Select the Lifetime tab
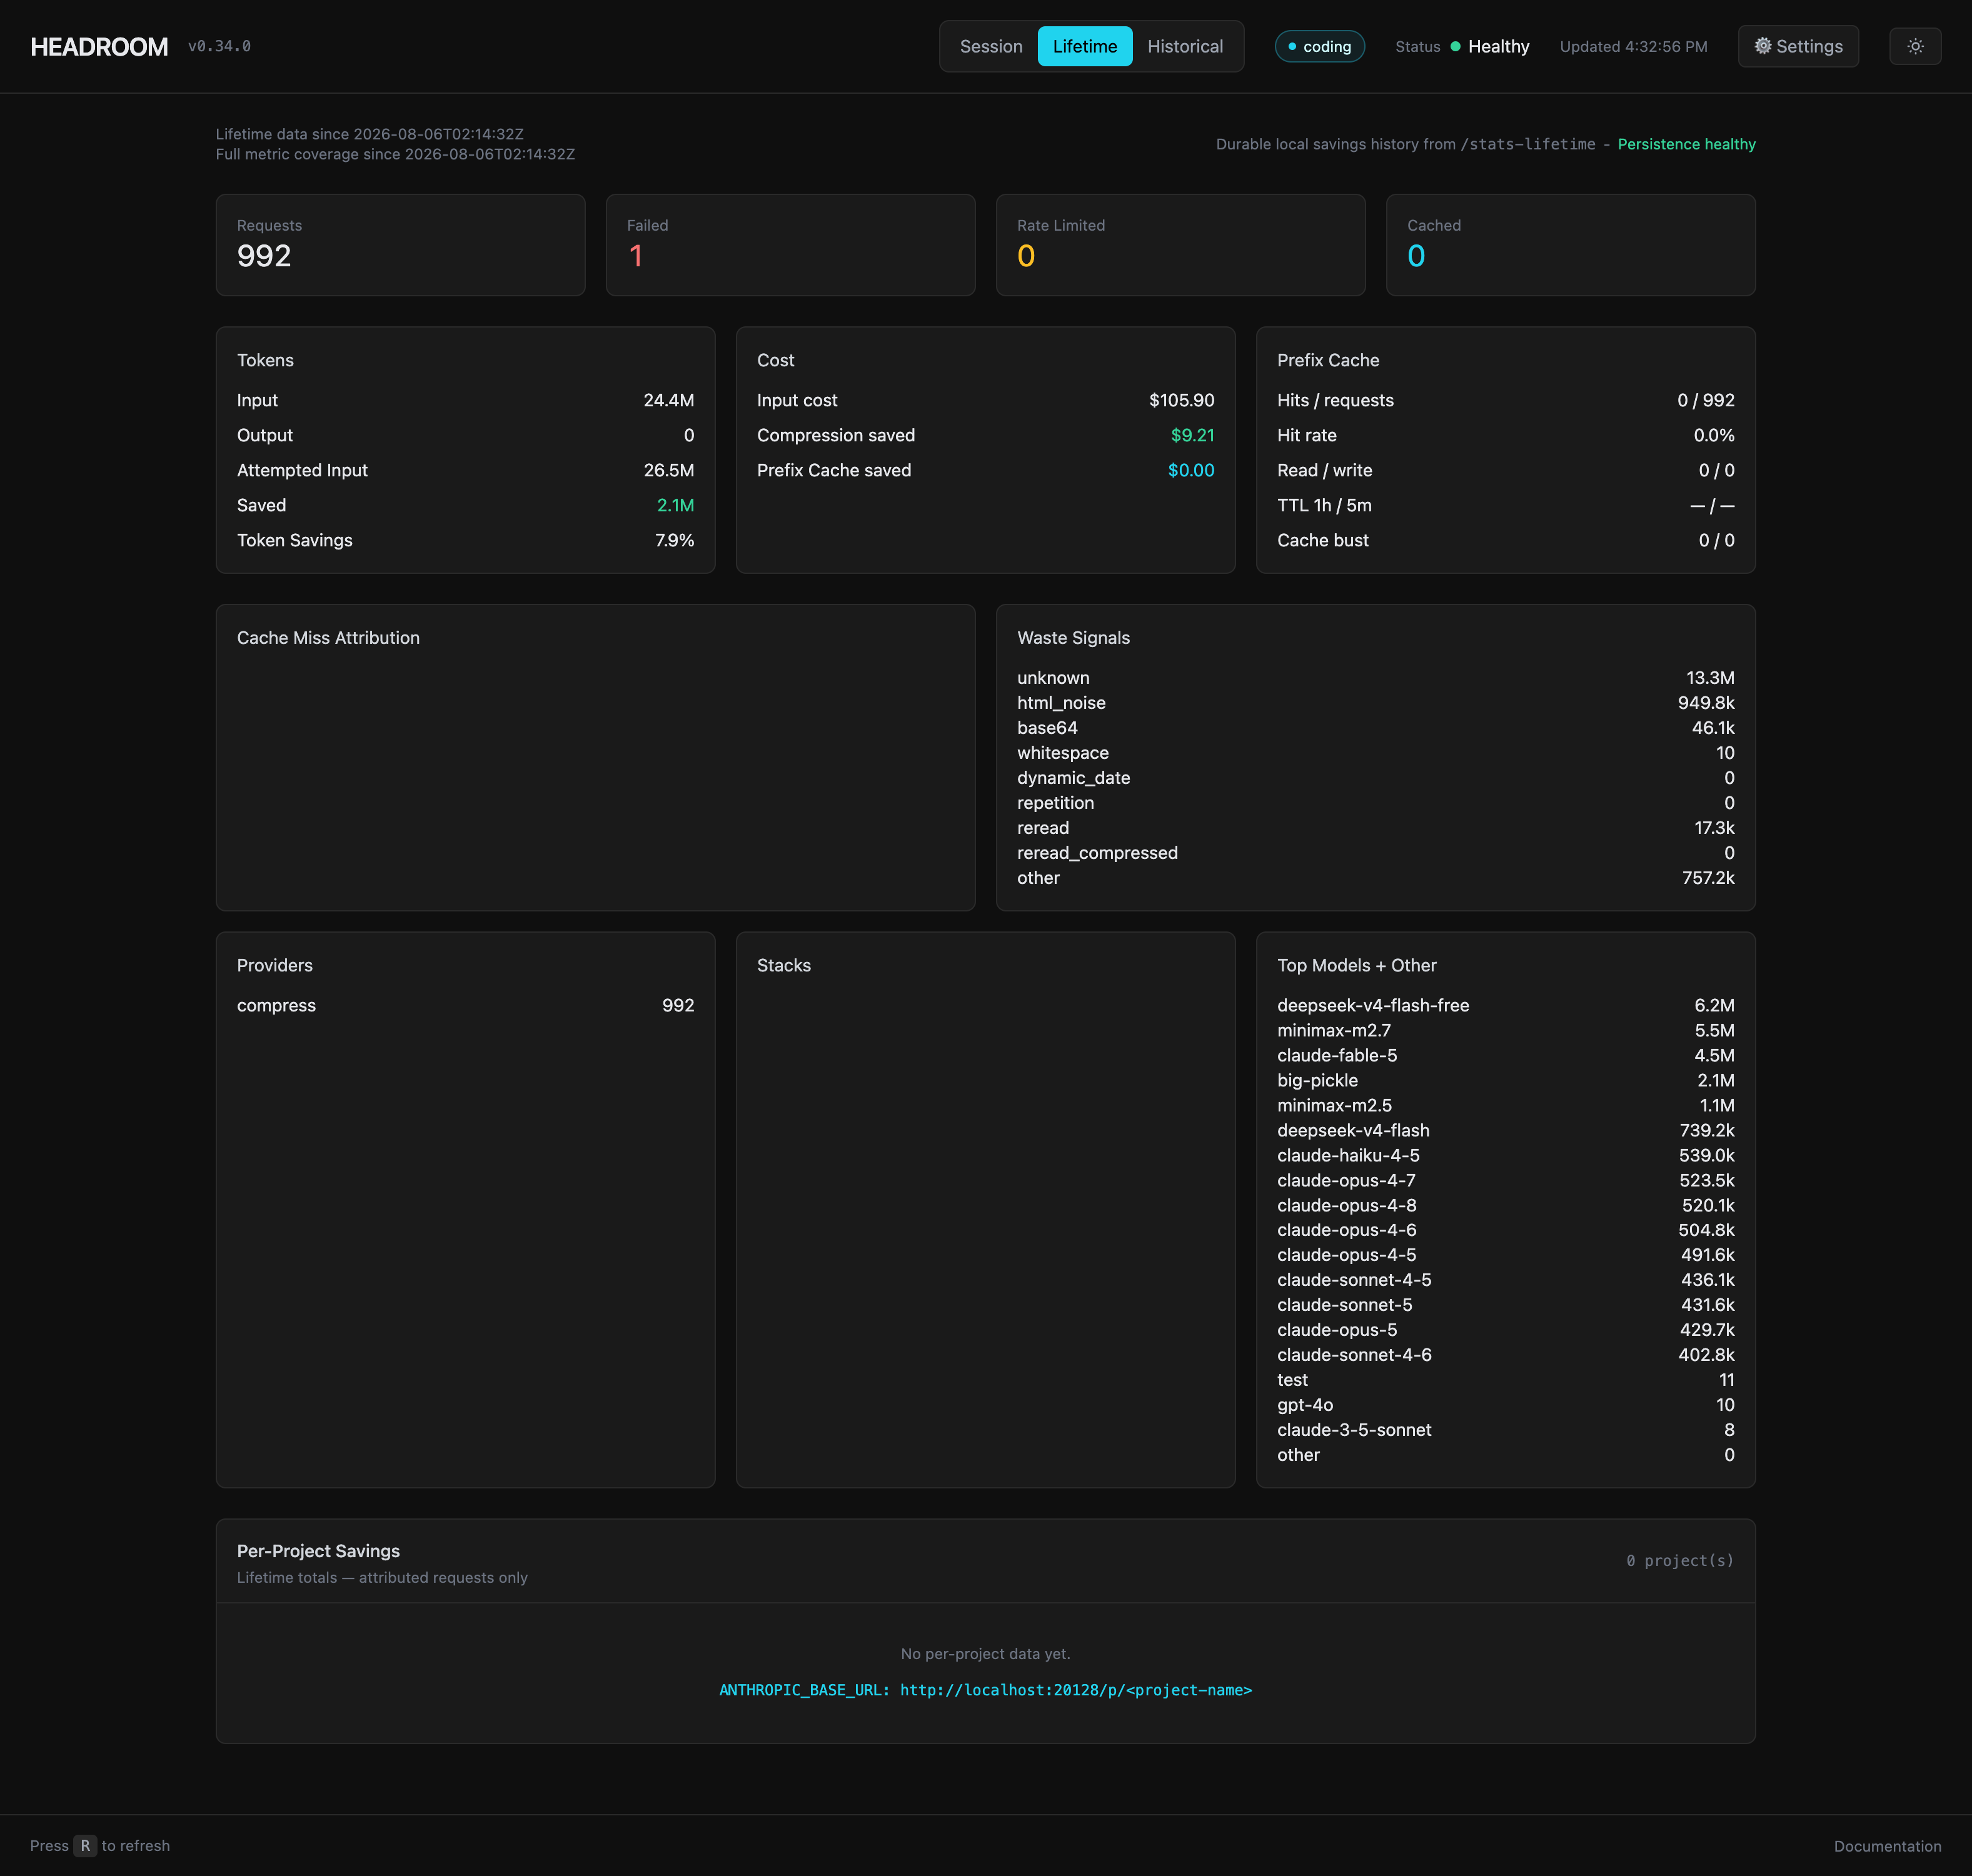The height and width of the screenshot is (1876, 1972). point(1084,46)
